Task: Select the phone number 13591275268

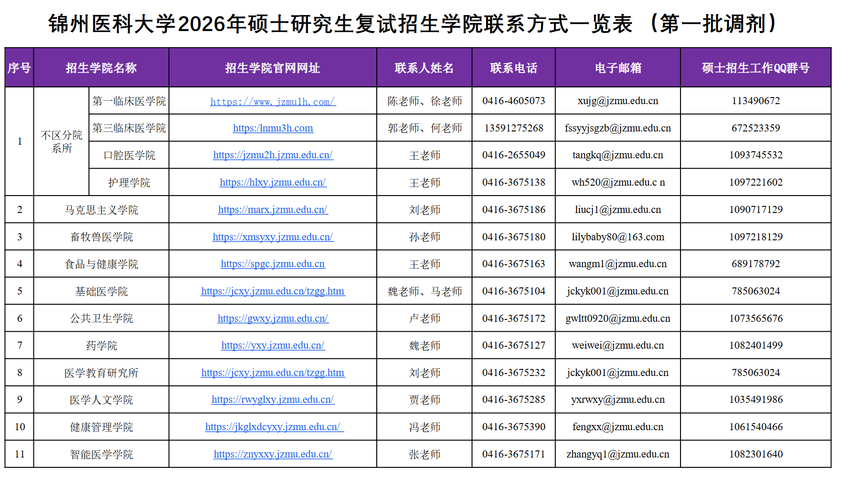Action: [513, 128]
